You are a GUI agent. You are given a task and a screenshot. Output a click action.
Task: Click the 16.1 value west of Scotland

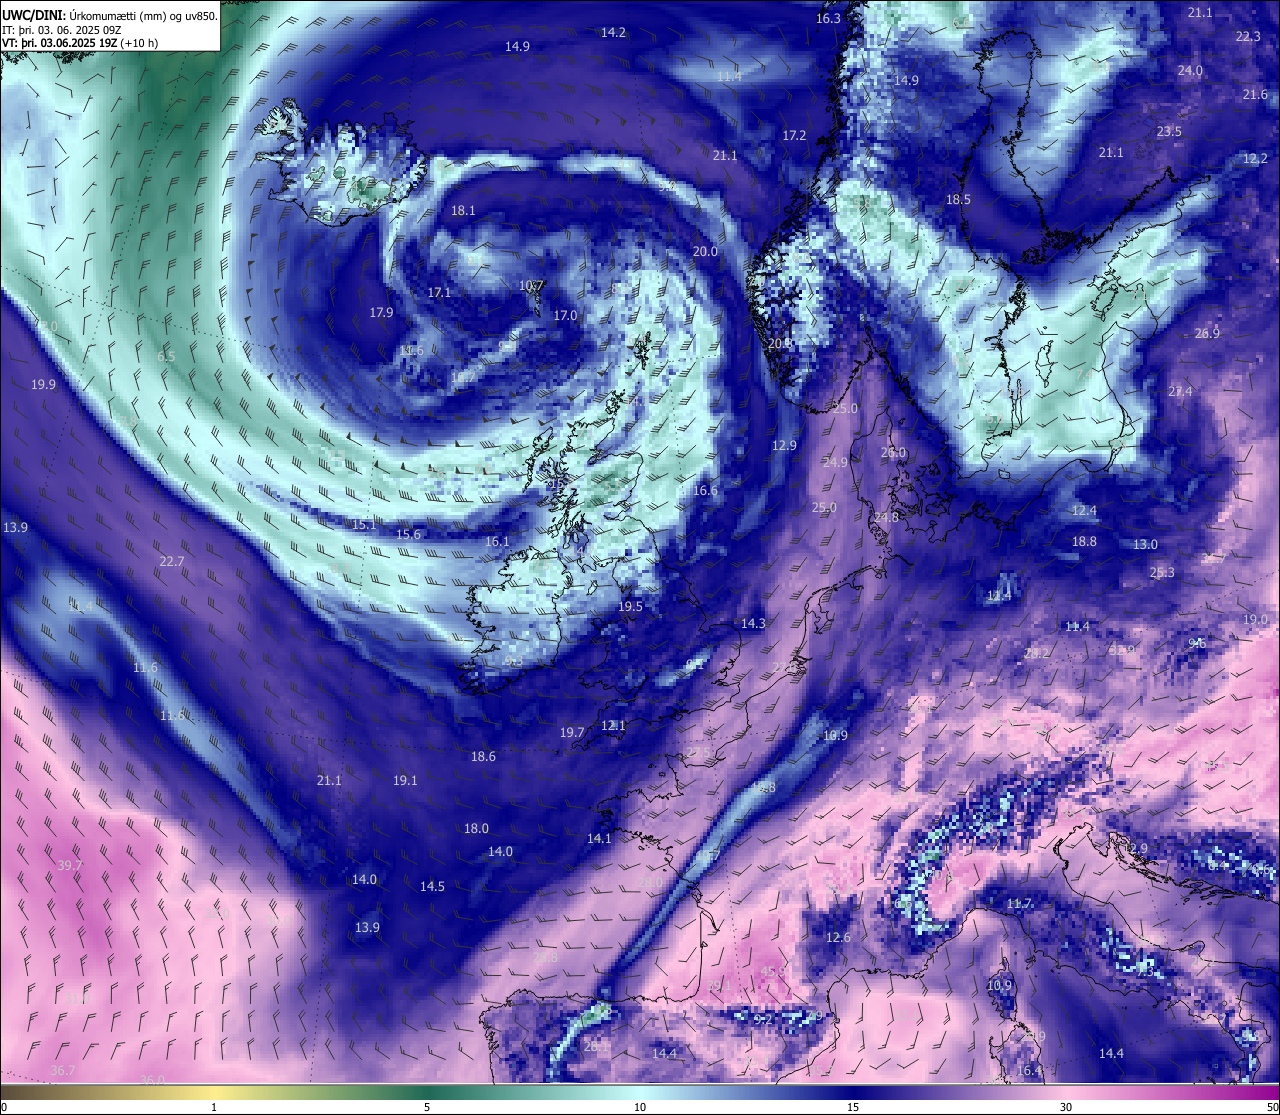(497, 541)
